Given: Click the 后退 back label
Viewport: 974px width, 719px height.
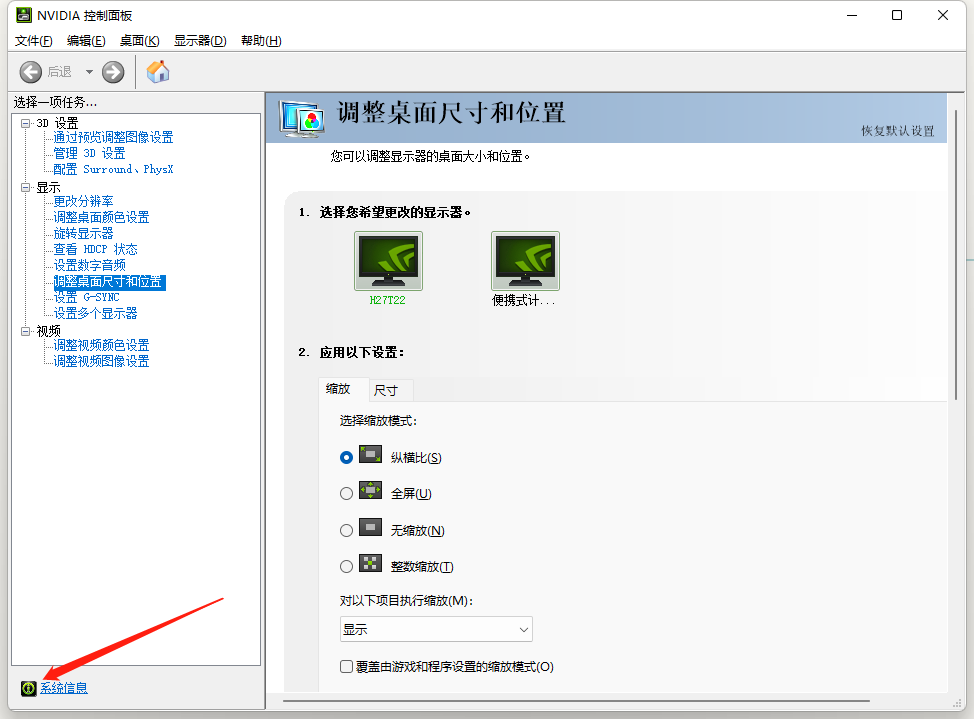Looking at the screenshot, I should pyautogui.click(x=60, y=72).
